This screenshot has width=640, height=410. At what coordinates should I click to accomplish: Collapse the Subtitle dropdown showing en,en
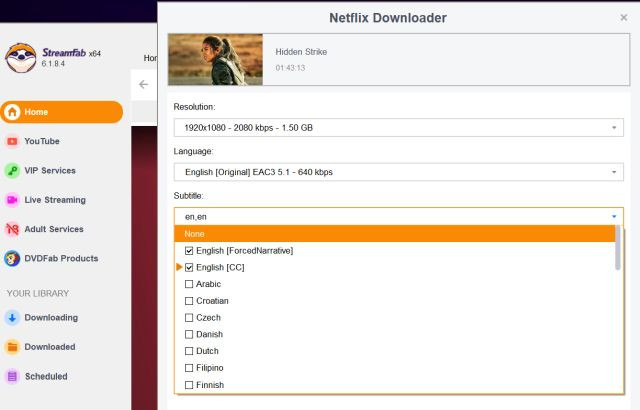click(398, 217)
